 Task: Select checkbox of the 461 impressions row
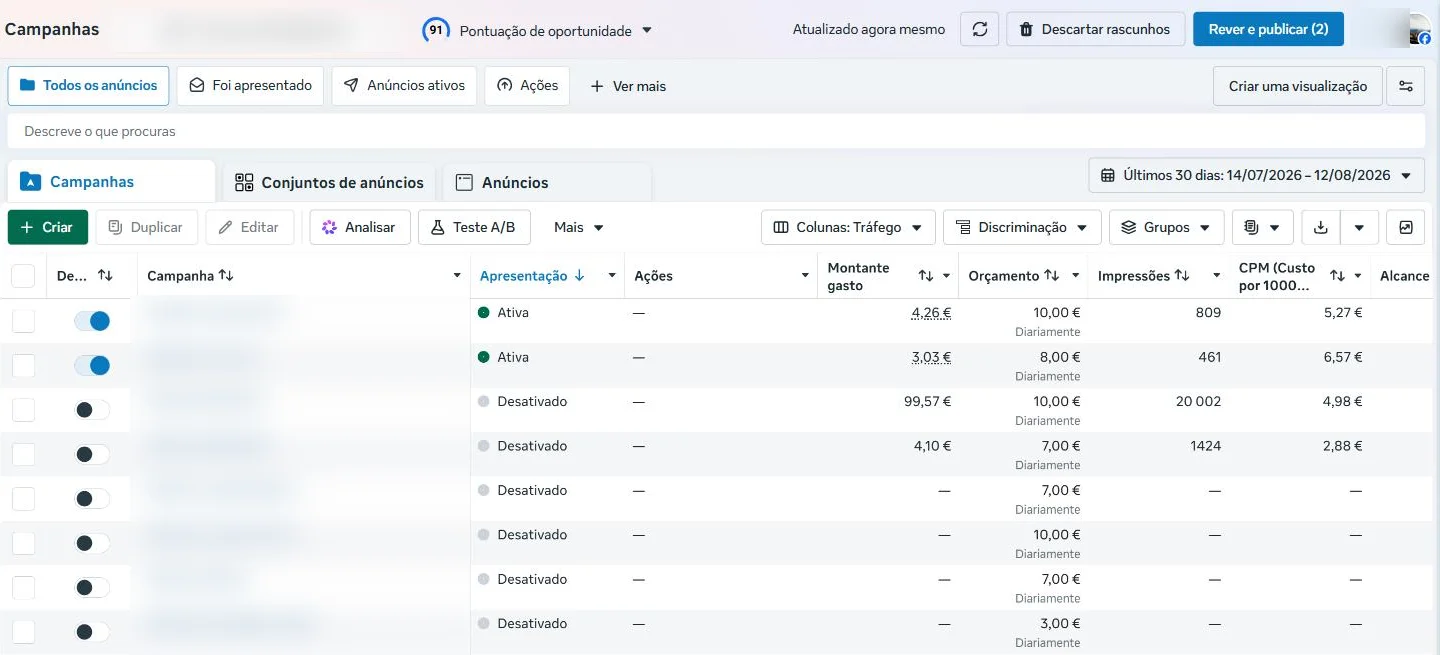(23, 365)
